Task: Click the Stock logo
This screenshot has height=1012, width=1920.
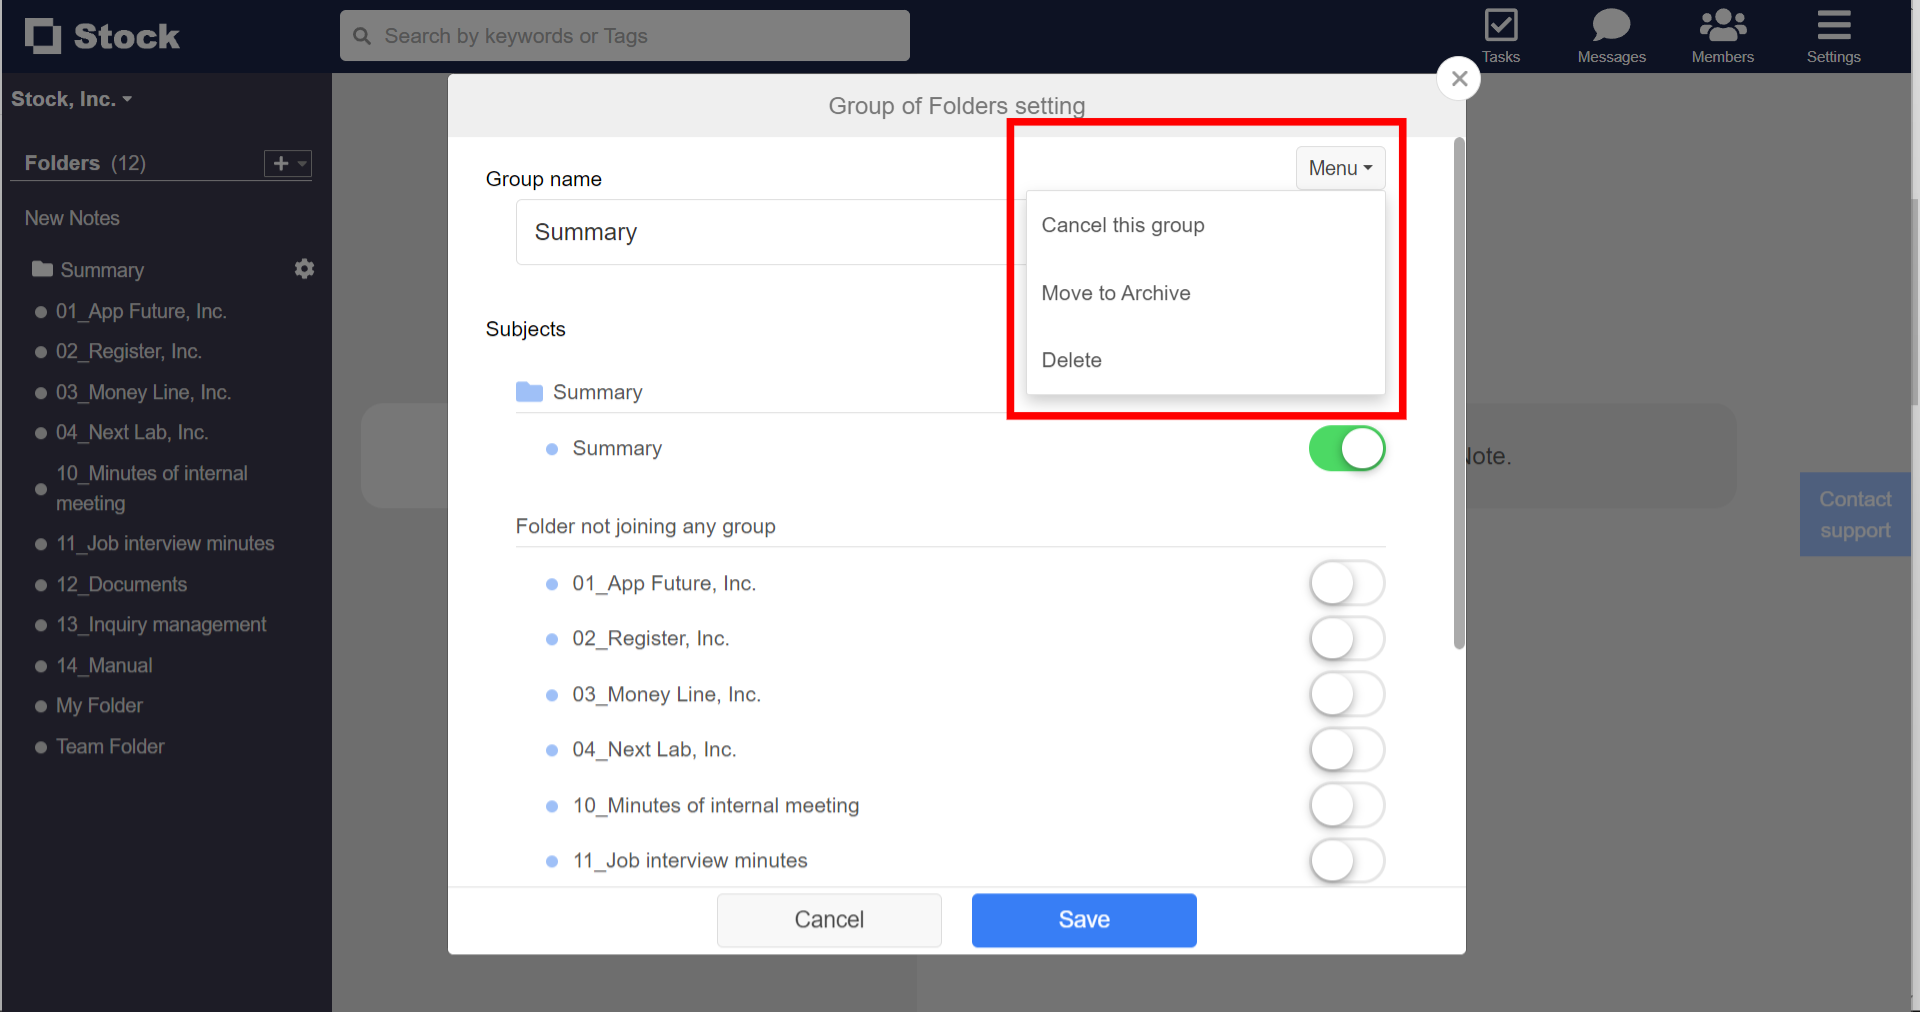Action: pyautogui.click(x=100, y=35)
